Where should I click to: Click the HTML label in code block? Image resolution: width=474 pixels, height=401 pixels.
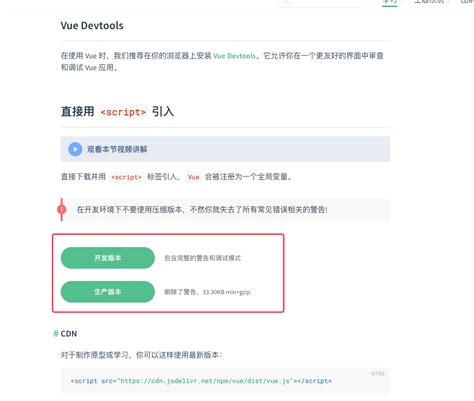(378, 374)
